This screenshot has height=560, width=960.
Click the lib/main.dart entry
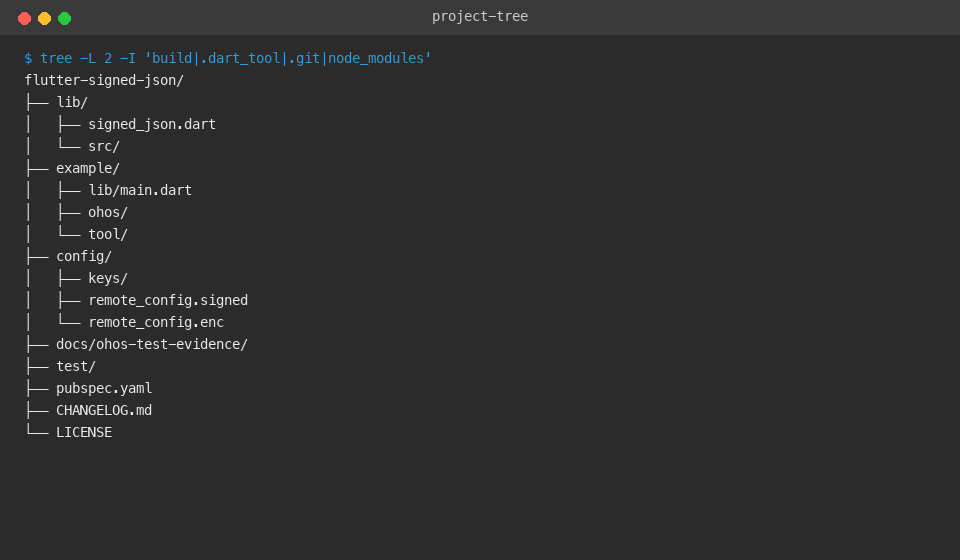coord(140,190)
